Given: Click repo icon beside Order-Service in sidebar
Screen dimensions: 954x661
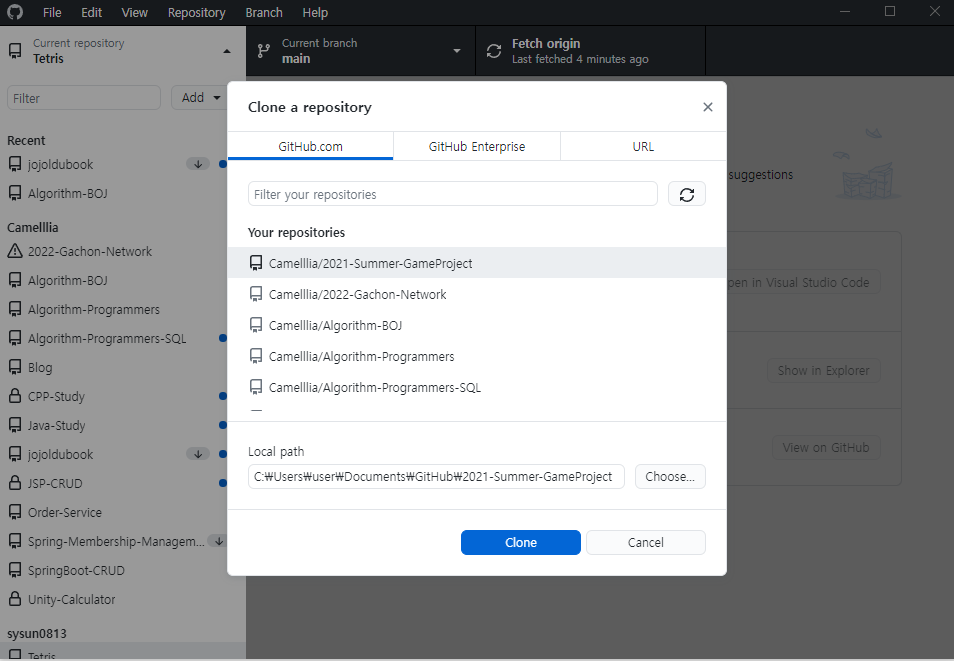Looking at the screenshot, I should point(15,512).
